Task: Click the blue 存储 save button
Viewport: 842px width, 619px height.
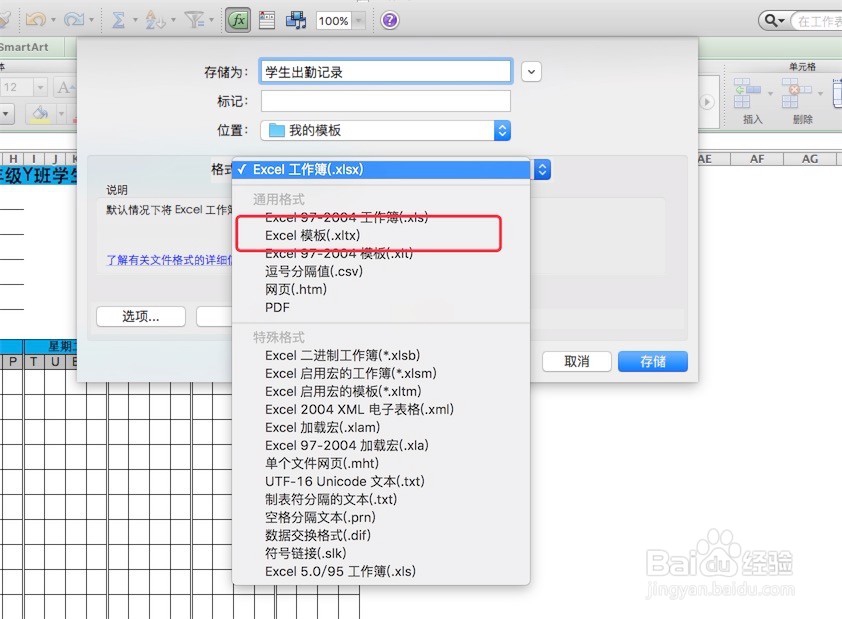Action: click(652, 361)
